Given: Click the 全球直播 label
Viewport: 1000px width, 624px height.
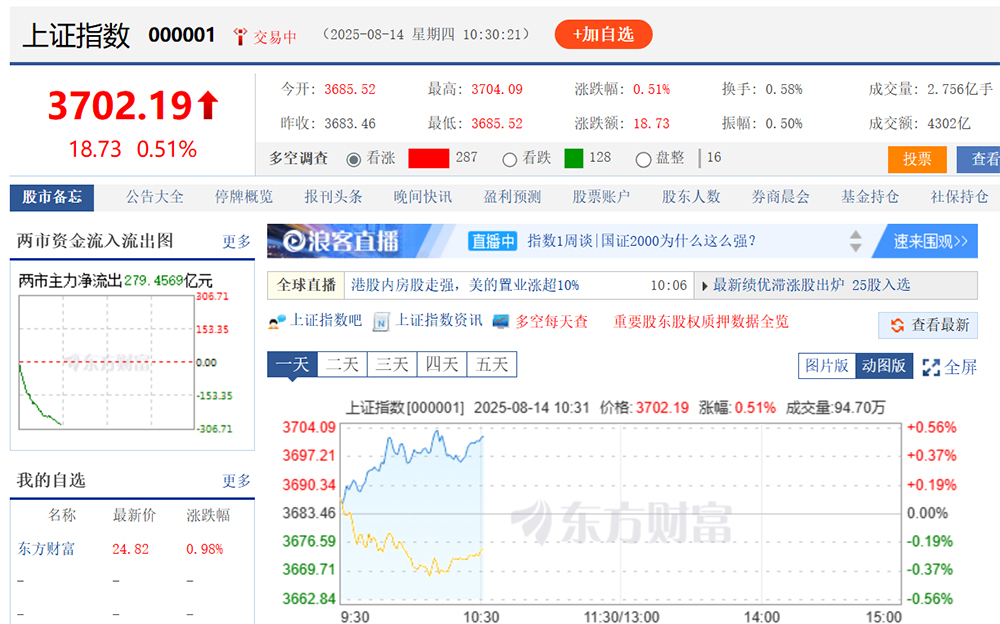Looking at the screenshot, I should coord(306,285).
